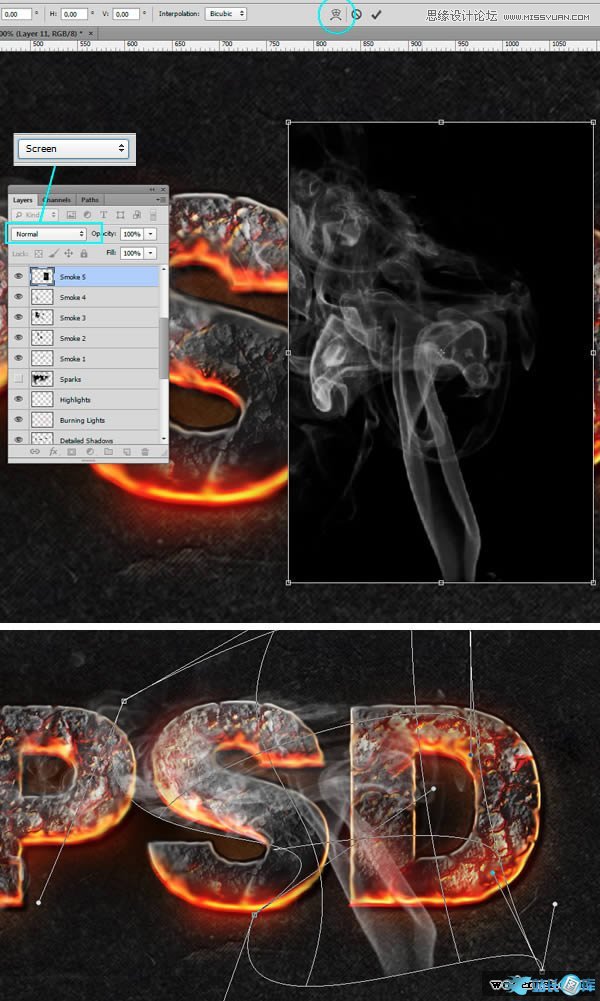
Task: Expand the Opacity slider arrow
Action: pyautogui.click(x=150, y=234)
